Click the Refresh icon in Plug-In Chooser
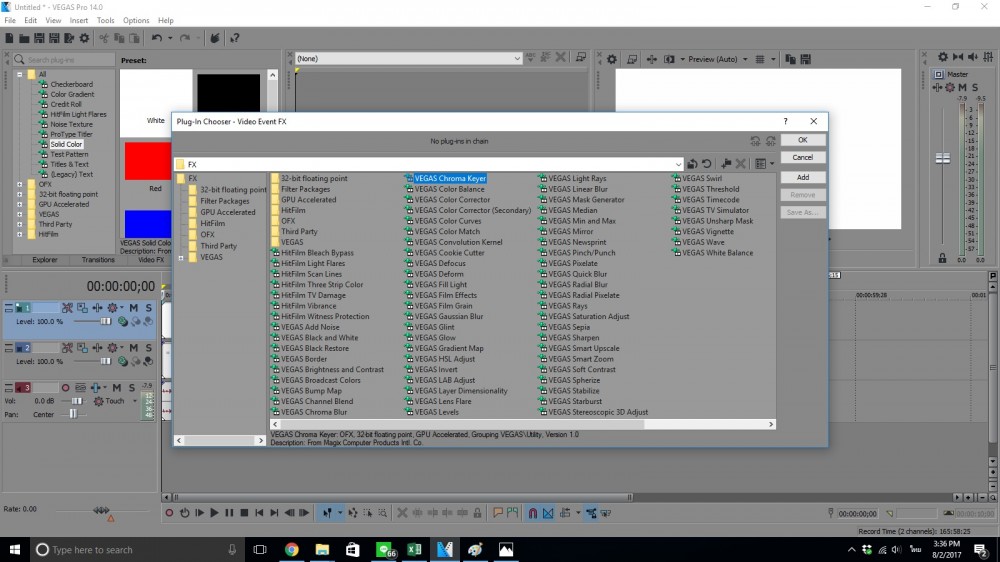This screenshot has width=1000, height=562. 707,164
